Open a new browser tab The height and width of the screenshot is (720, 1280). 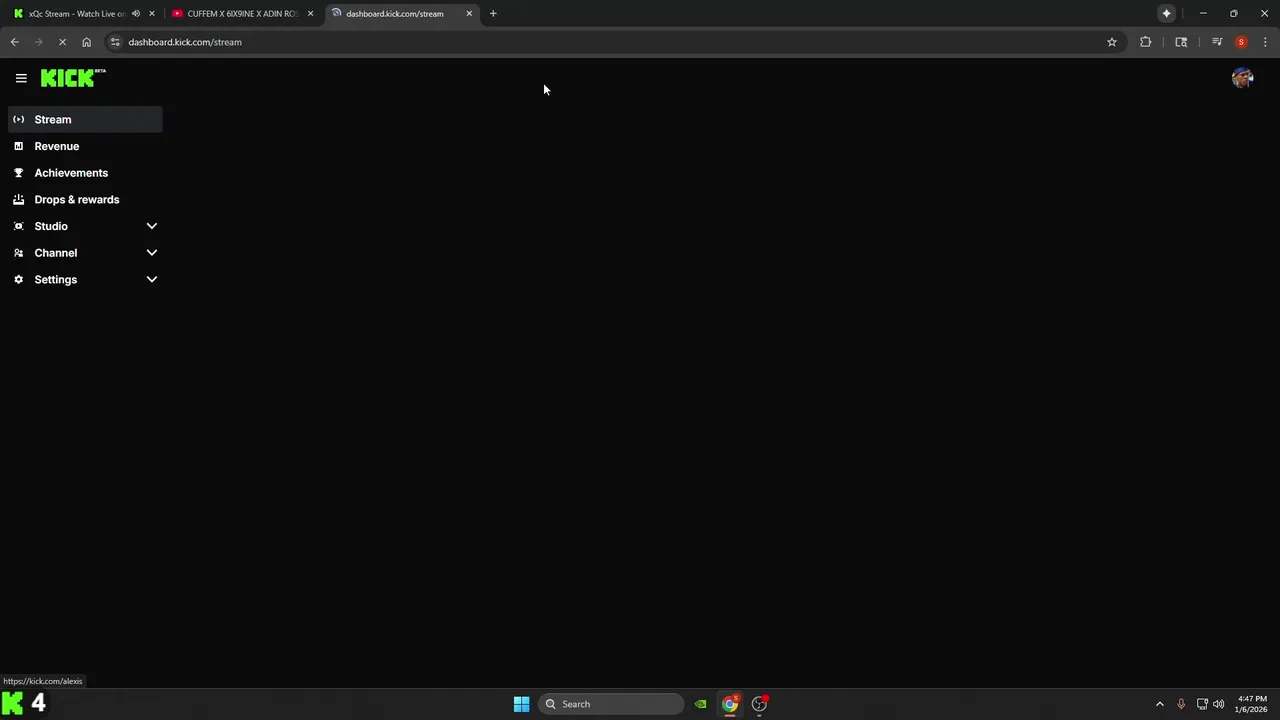click(x=493, y=13)
